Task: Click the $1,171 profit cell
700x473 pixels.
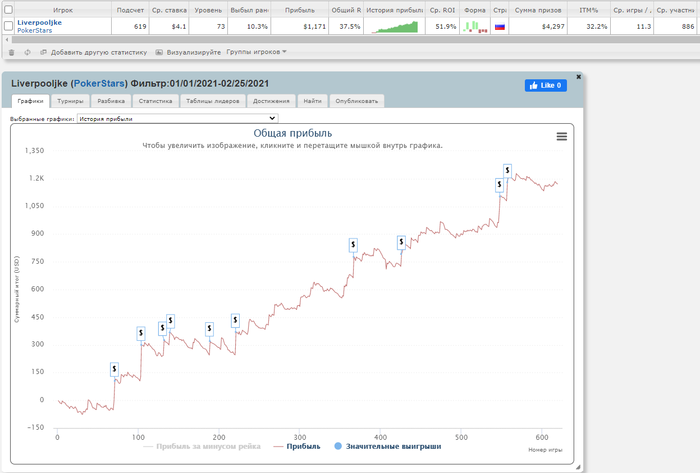Action: 300,26
